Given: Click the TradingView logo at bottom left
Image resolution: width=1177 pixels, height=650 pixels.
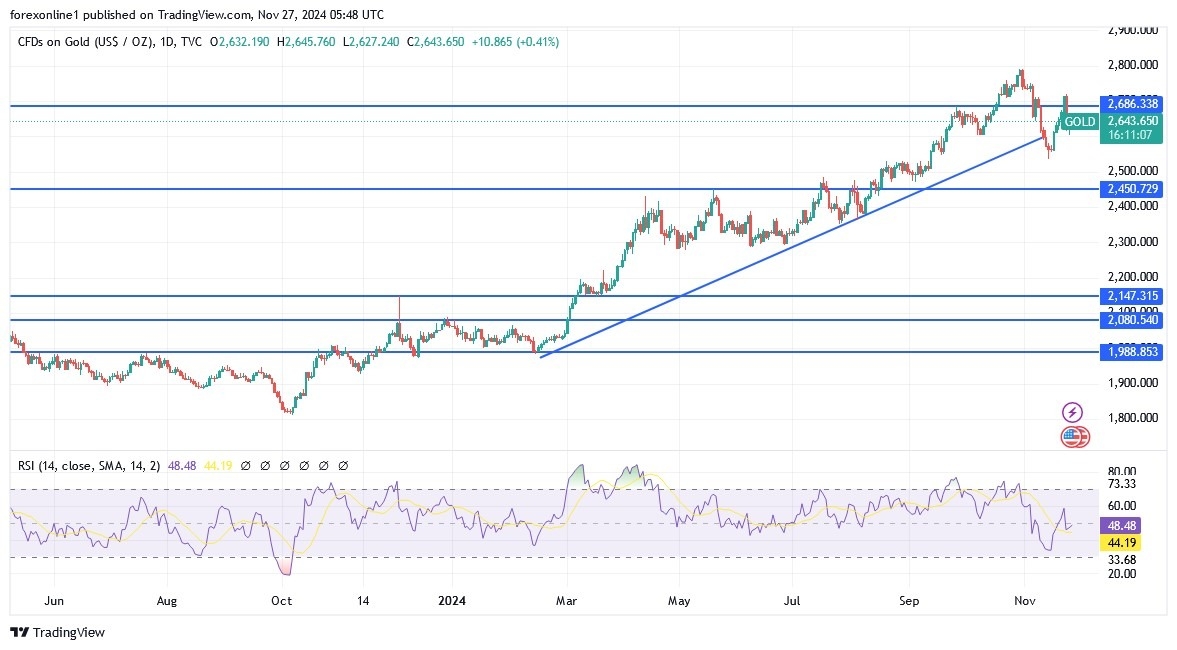Looking at the screenshot, I should pyautogui.click(x=55, y=633).
